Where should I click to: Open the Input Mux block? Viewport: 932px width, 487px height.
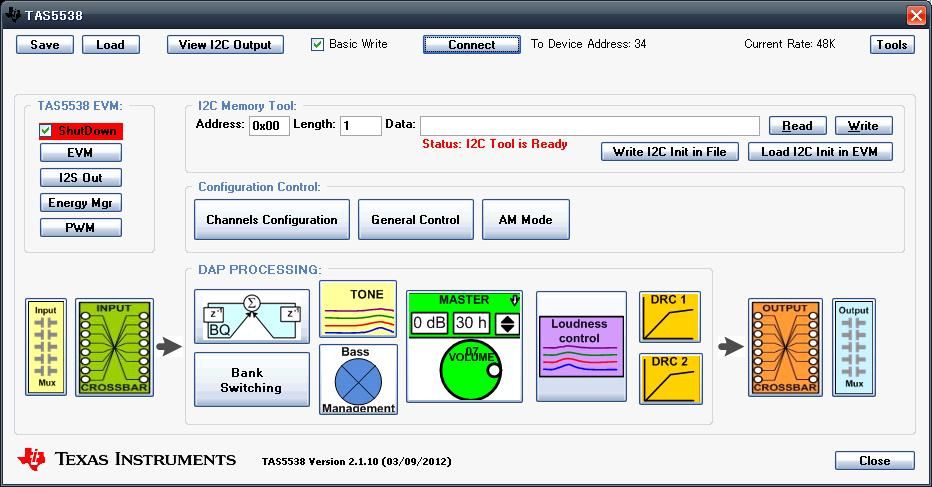click(x=46, y=347)
